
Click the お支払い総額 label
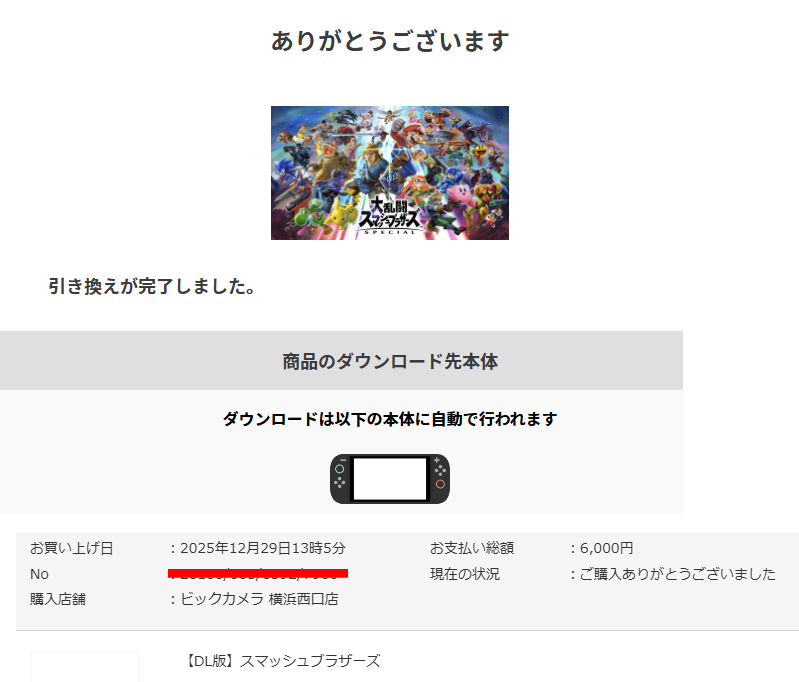tap(472, 548)
